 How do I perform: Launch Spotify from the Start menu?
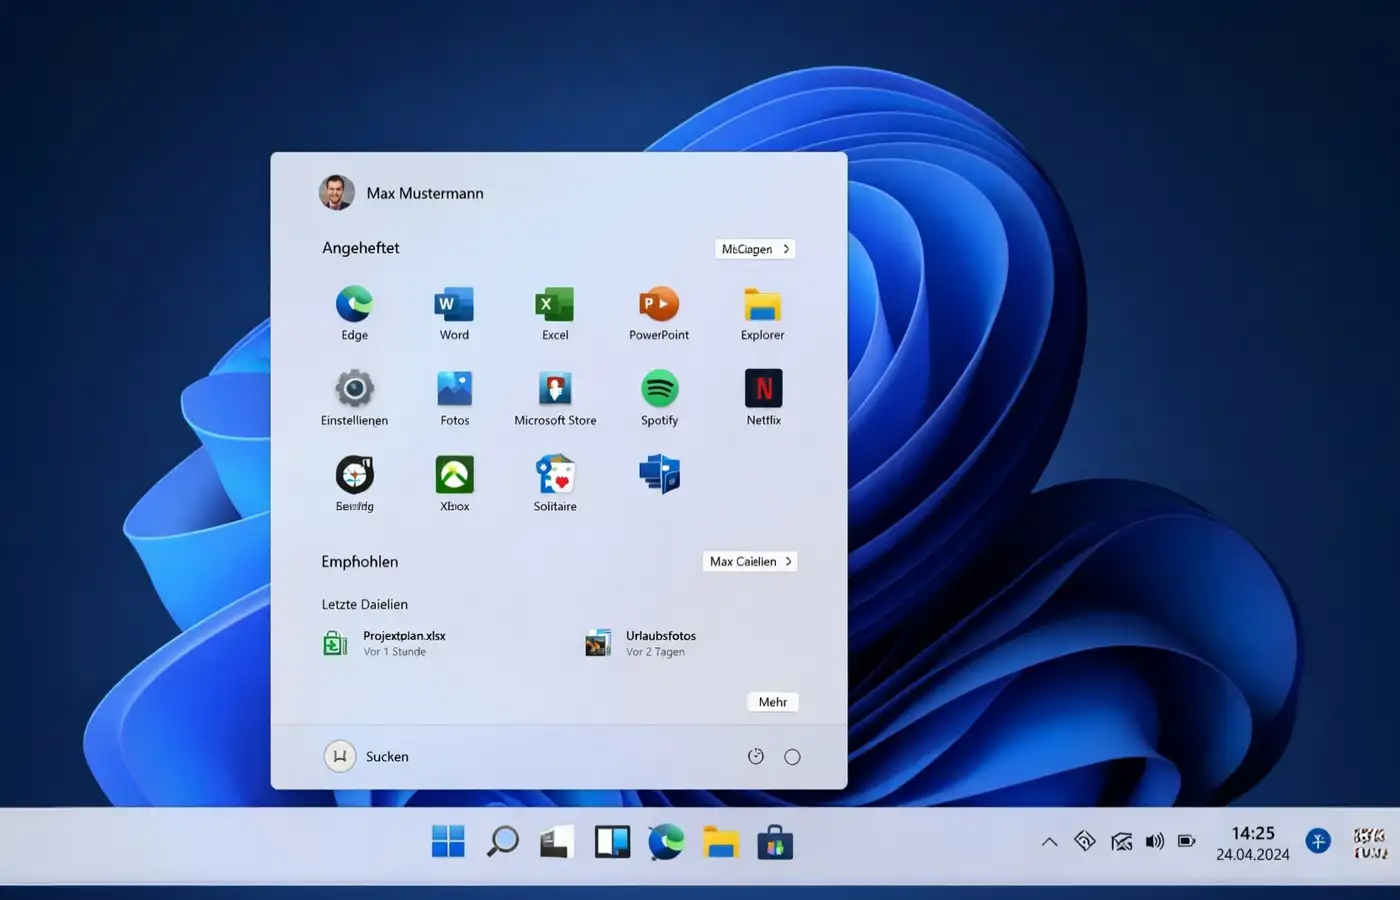click(x=659, y=389)
